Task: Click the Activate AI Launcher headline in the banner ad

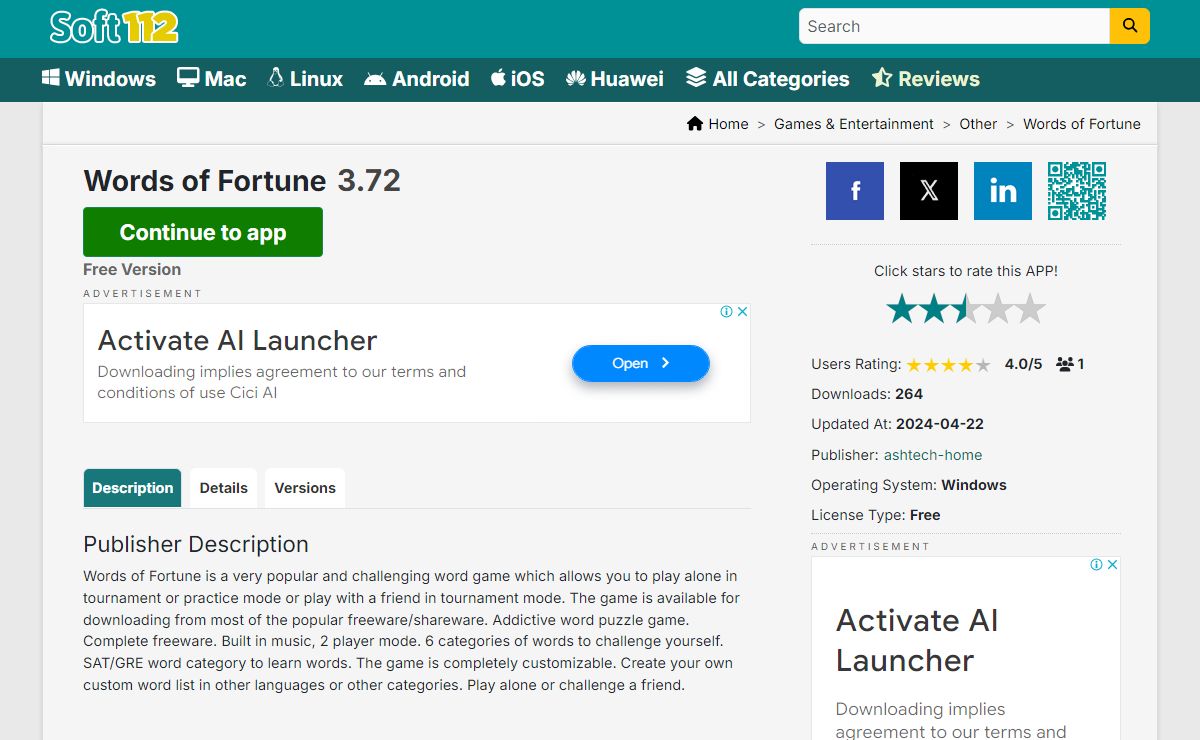Action: (237, 340)
